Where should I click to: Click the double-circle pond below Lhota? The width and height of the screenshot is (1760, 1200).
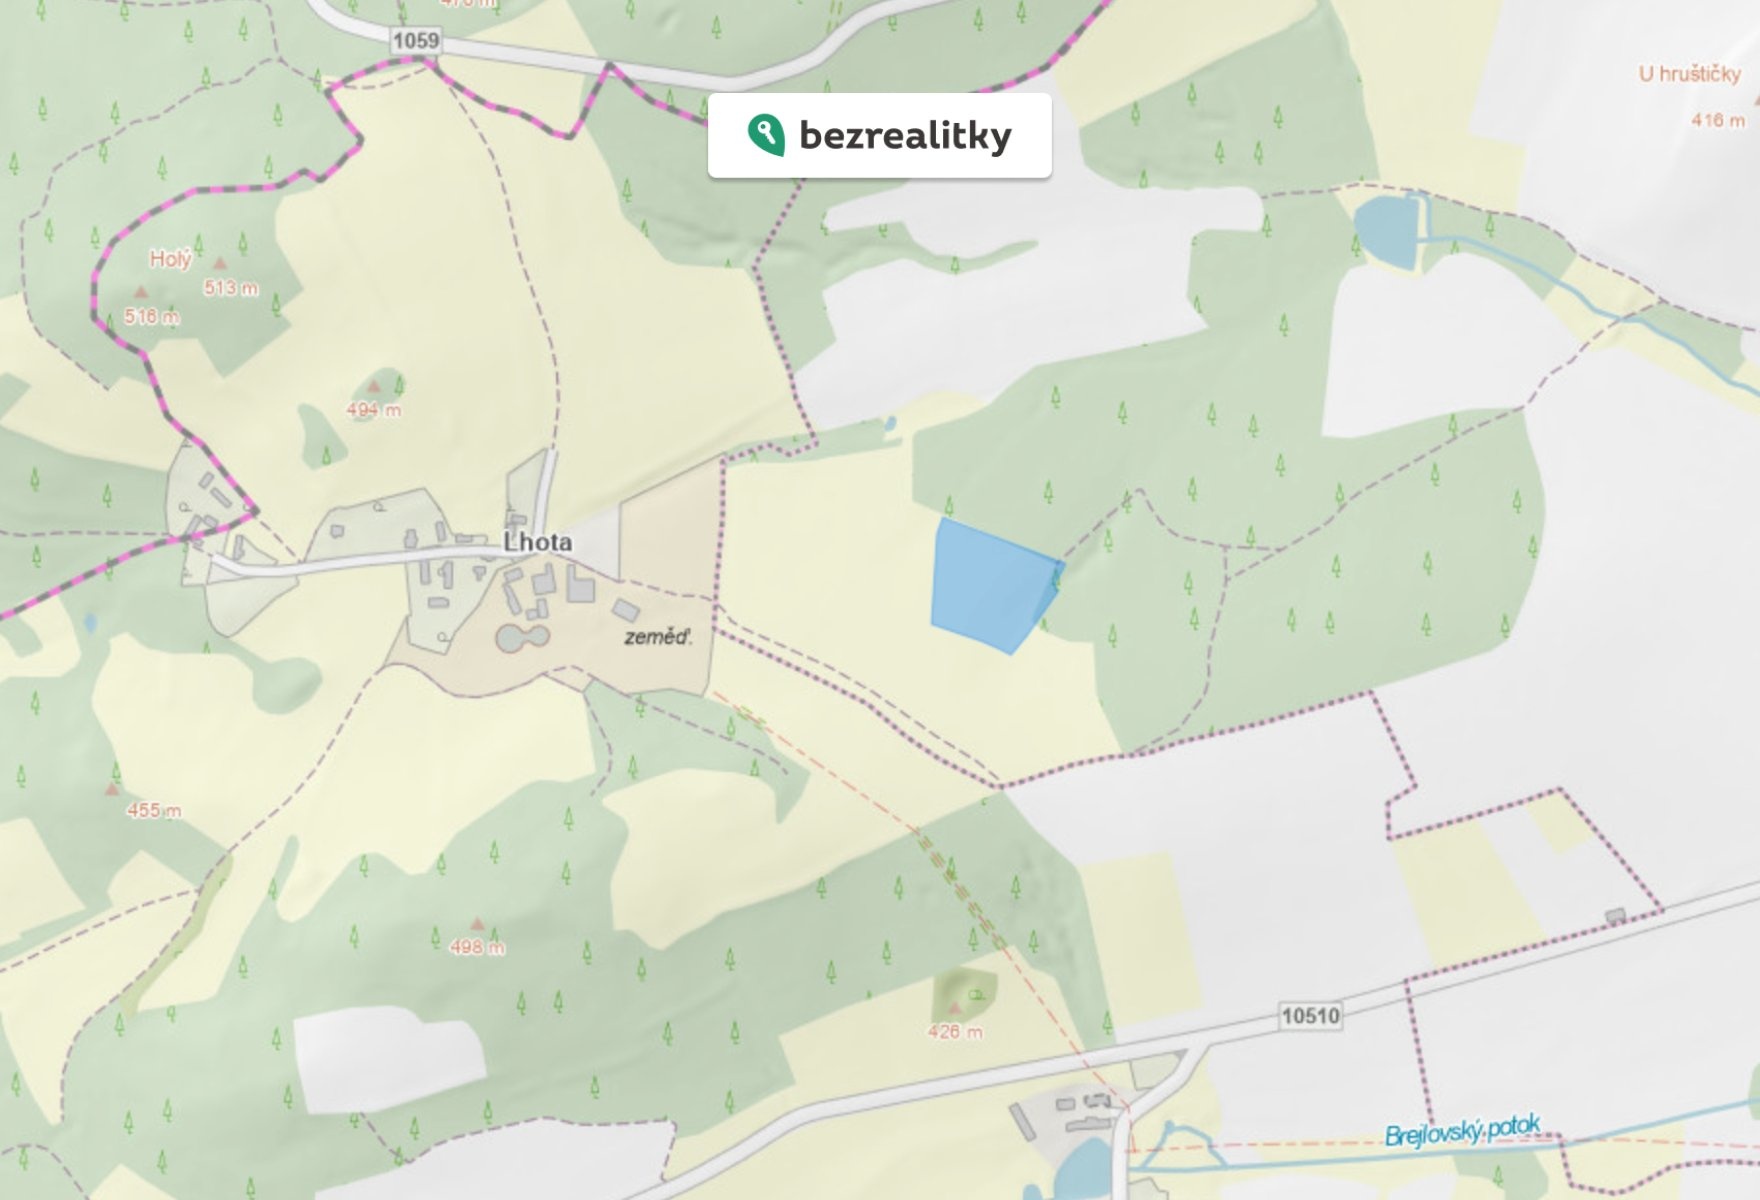523,637
